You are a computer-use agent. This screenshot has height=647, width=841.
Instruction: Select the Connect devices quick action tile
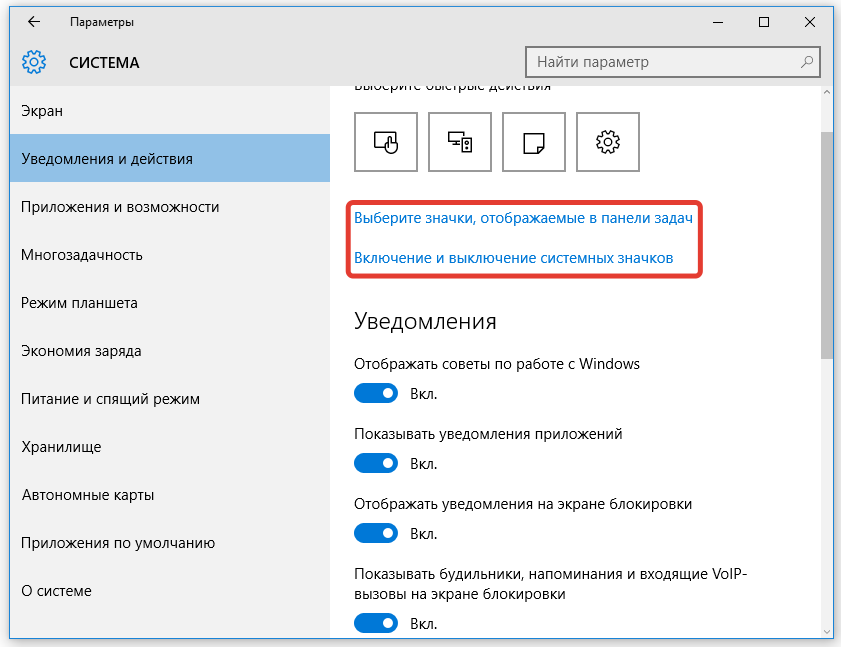459,142
